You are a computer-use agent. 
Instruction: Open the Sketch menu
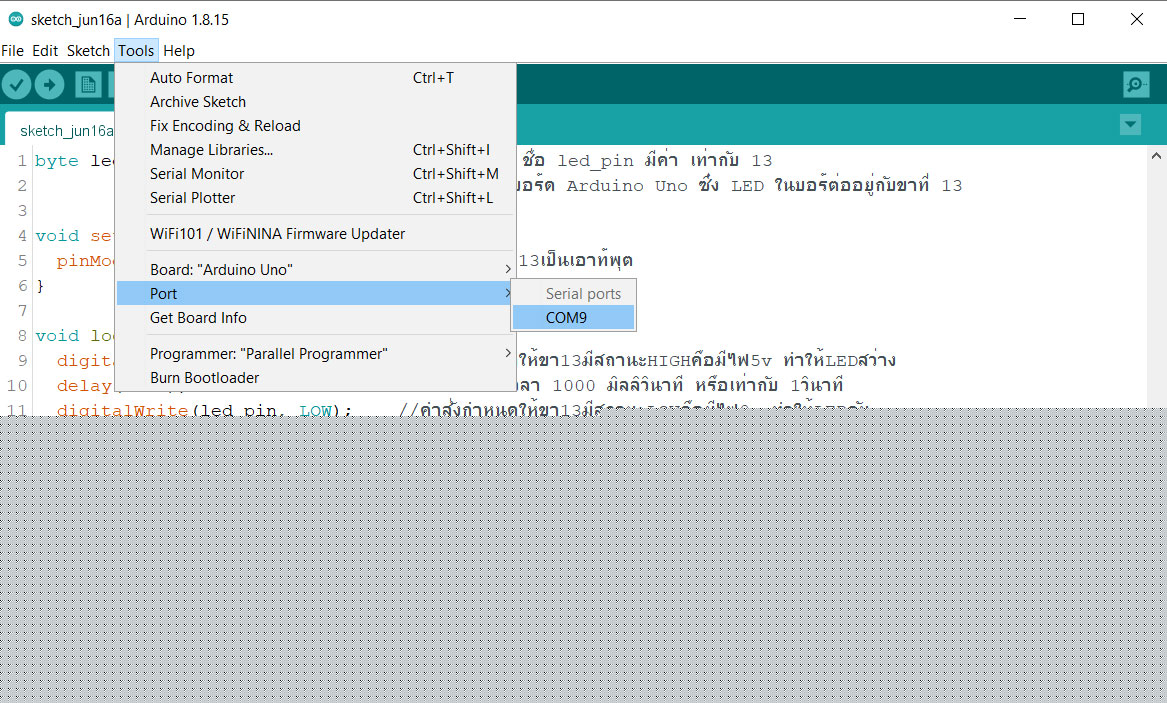click(88, 51)
